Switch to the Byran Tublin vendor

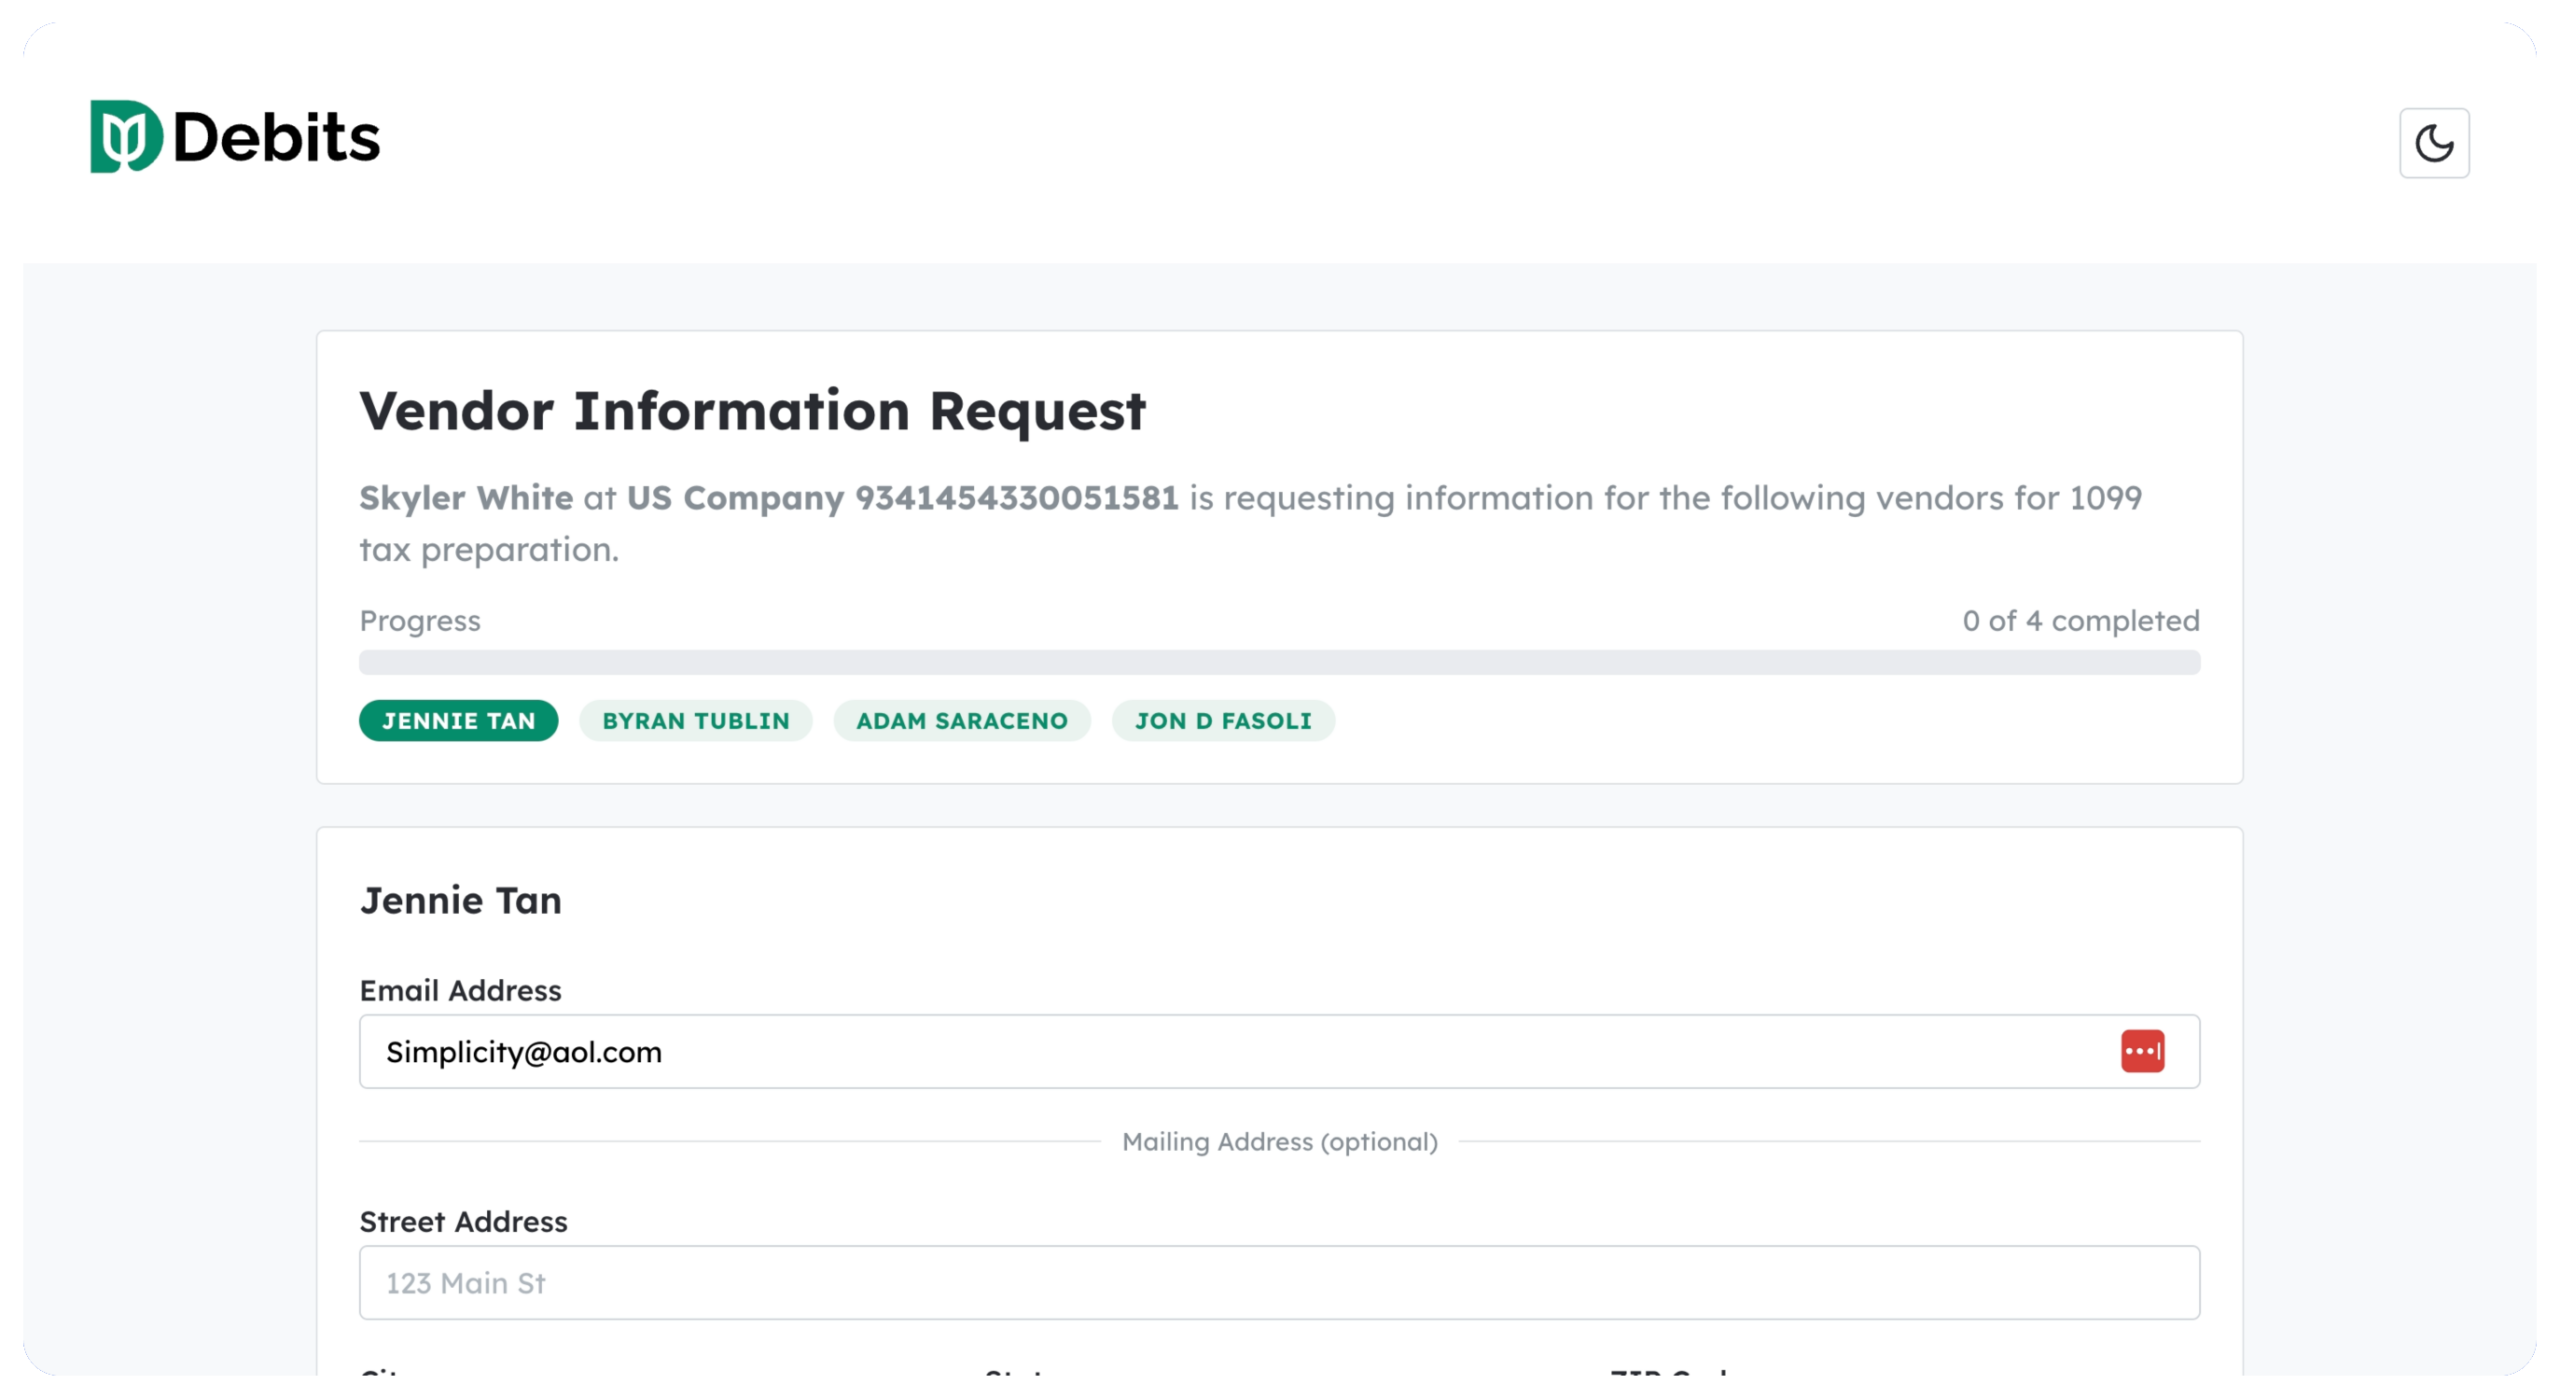click(695, 721)
